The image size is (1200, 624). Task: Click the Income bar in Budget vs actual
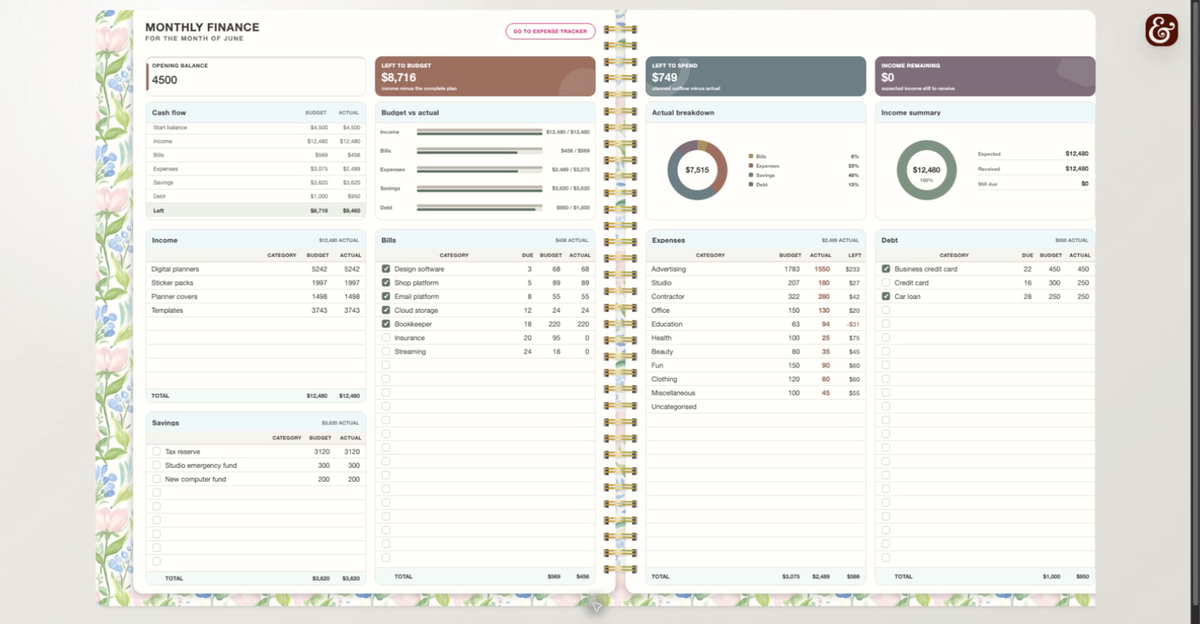coord(479,132)
